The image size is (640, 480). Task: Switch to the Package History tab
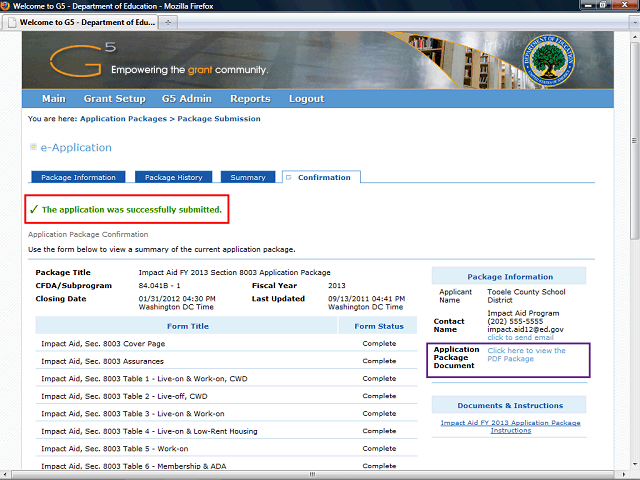point(173,177)
